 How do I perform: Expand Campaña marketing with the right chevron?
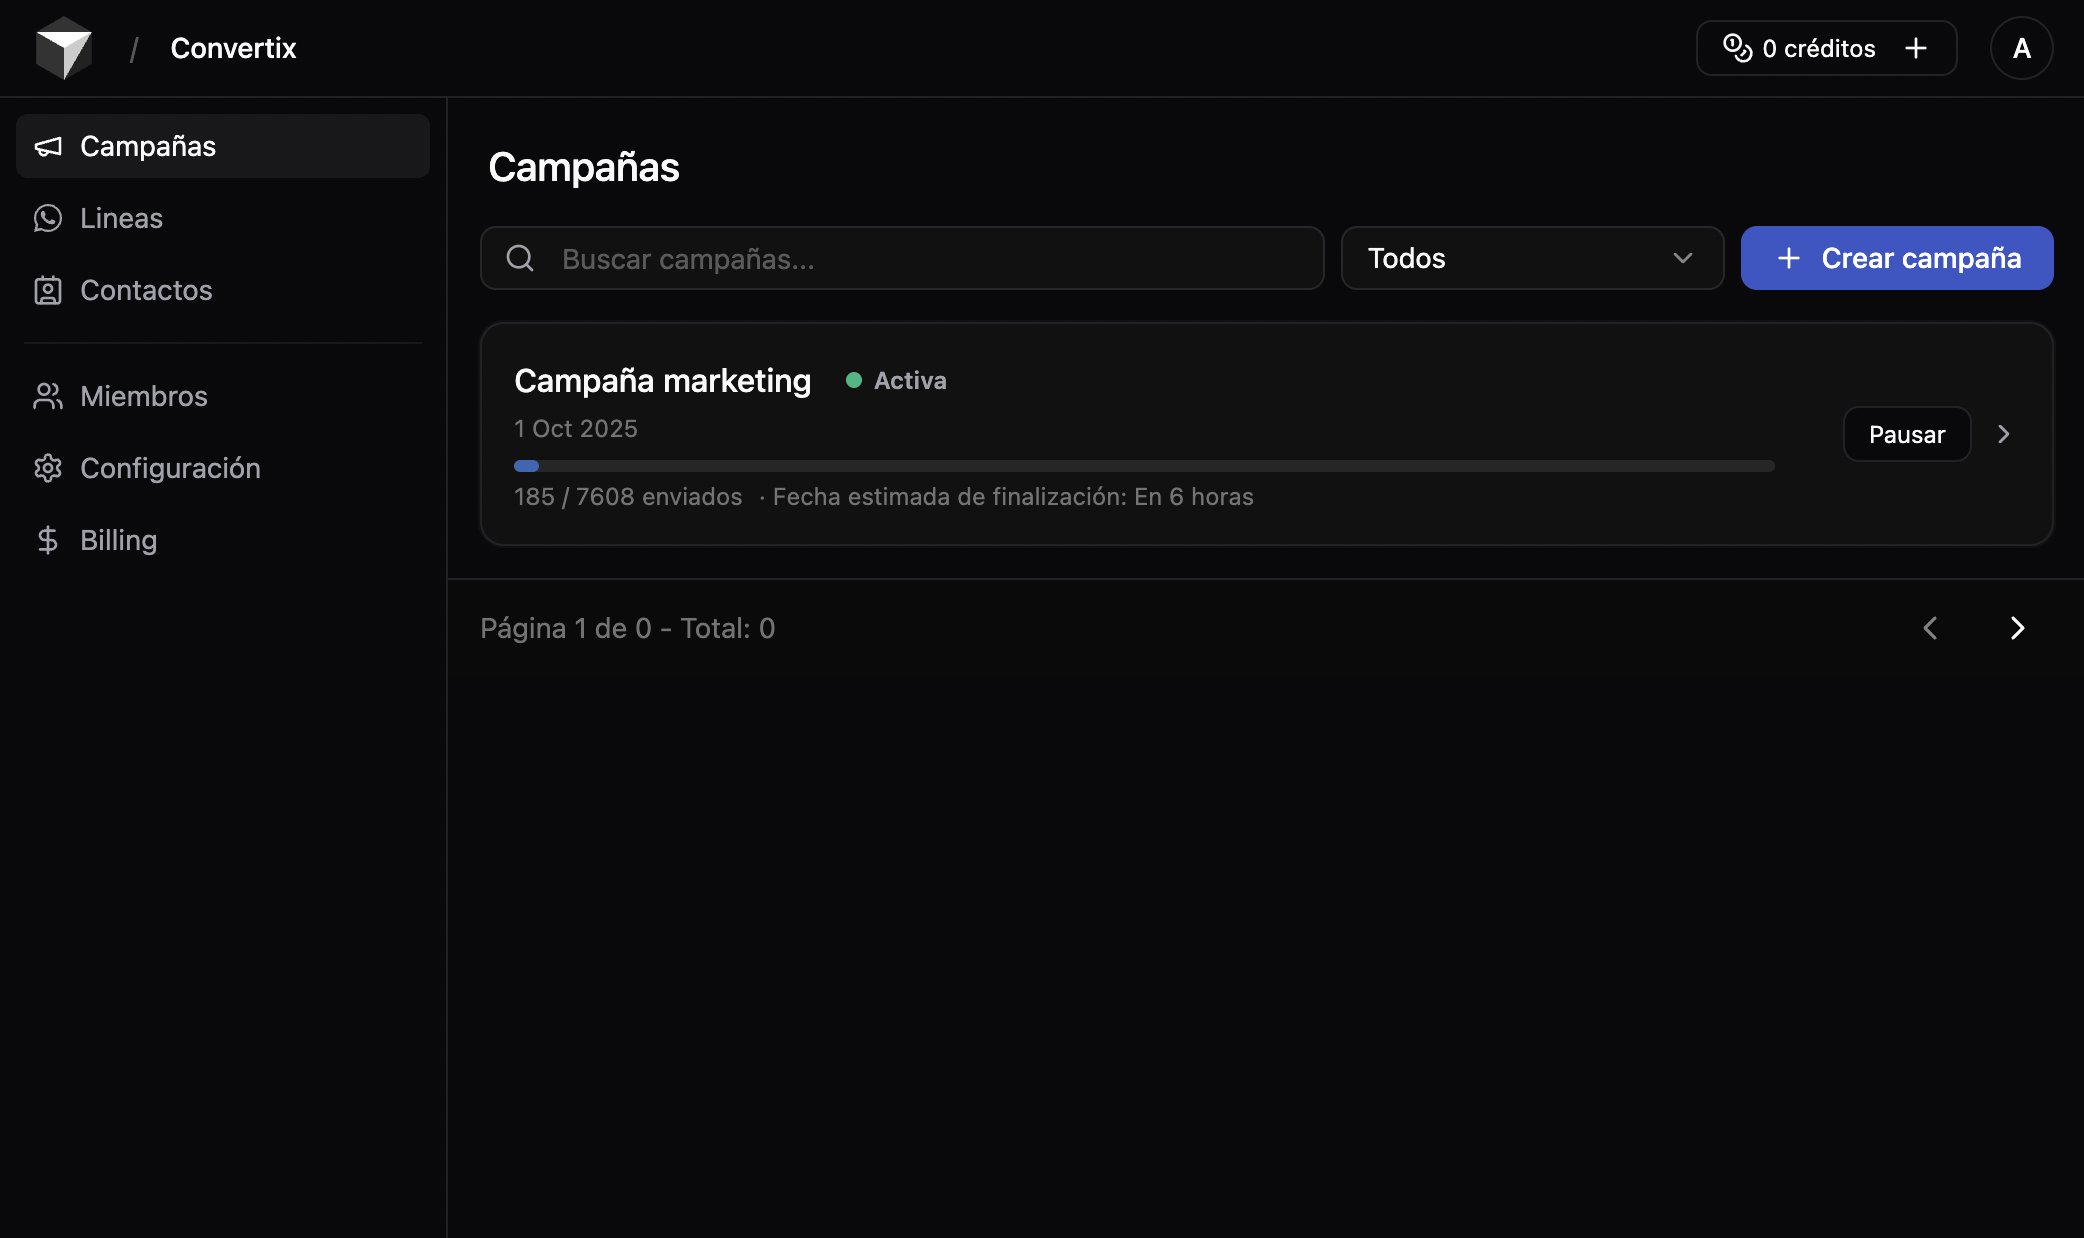2003,434
